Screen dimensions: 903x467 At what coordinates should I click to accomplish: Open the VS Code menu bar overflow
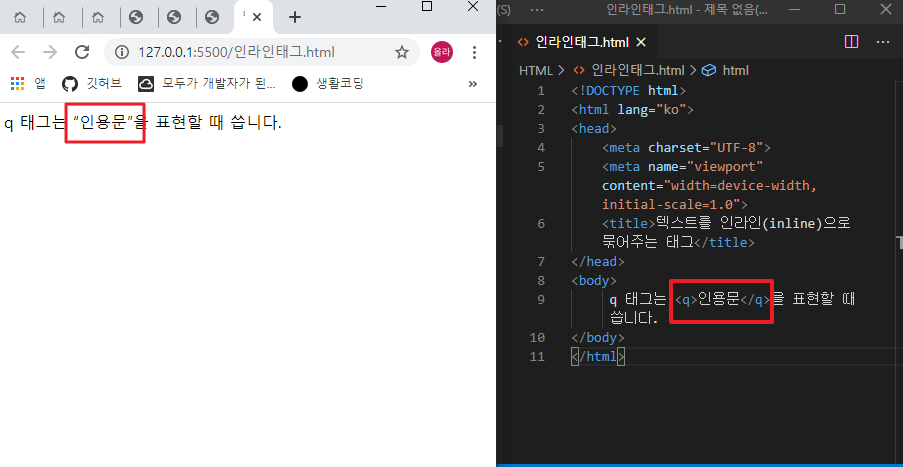pos(537,9)
